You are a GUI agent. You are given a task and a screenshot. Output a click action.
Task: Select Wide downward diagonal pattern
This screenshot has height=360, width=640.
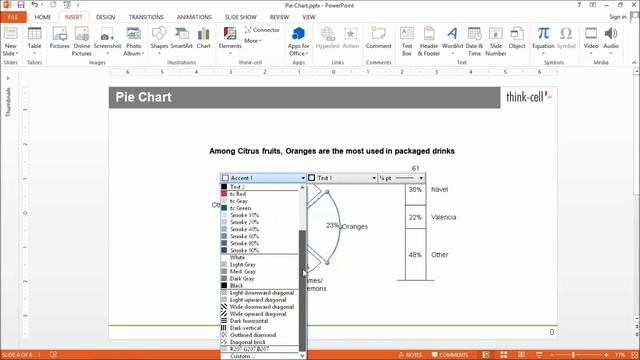[x=260, y=307]
